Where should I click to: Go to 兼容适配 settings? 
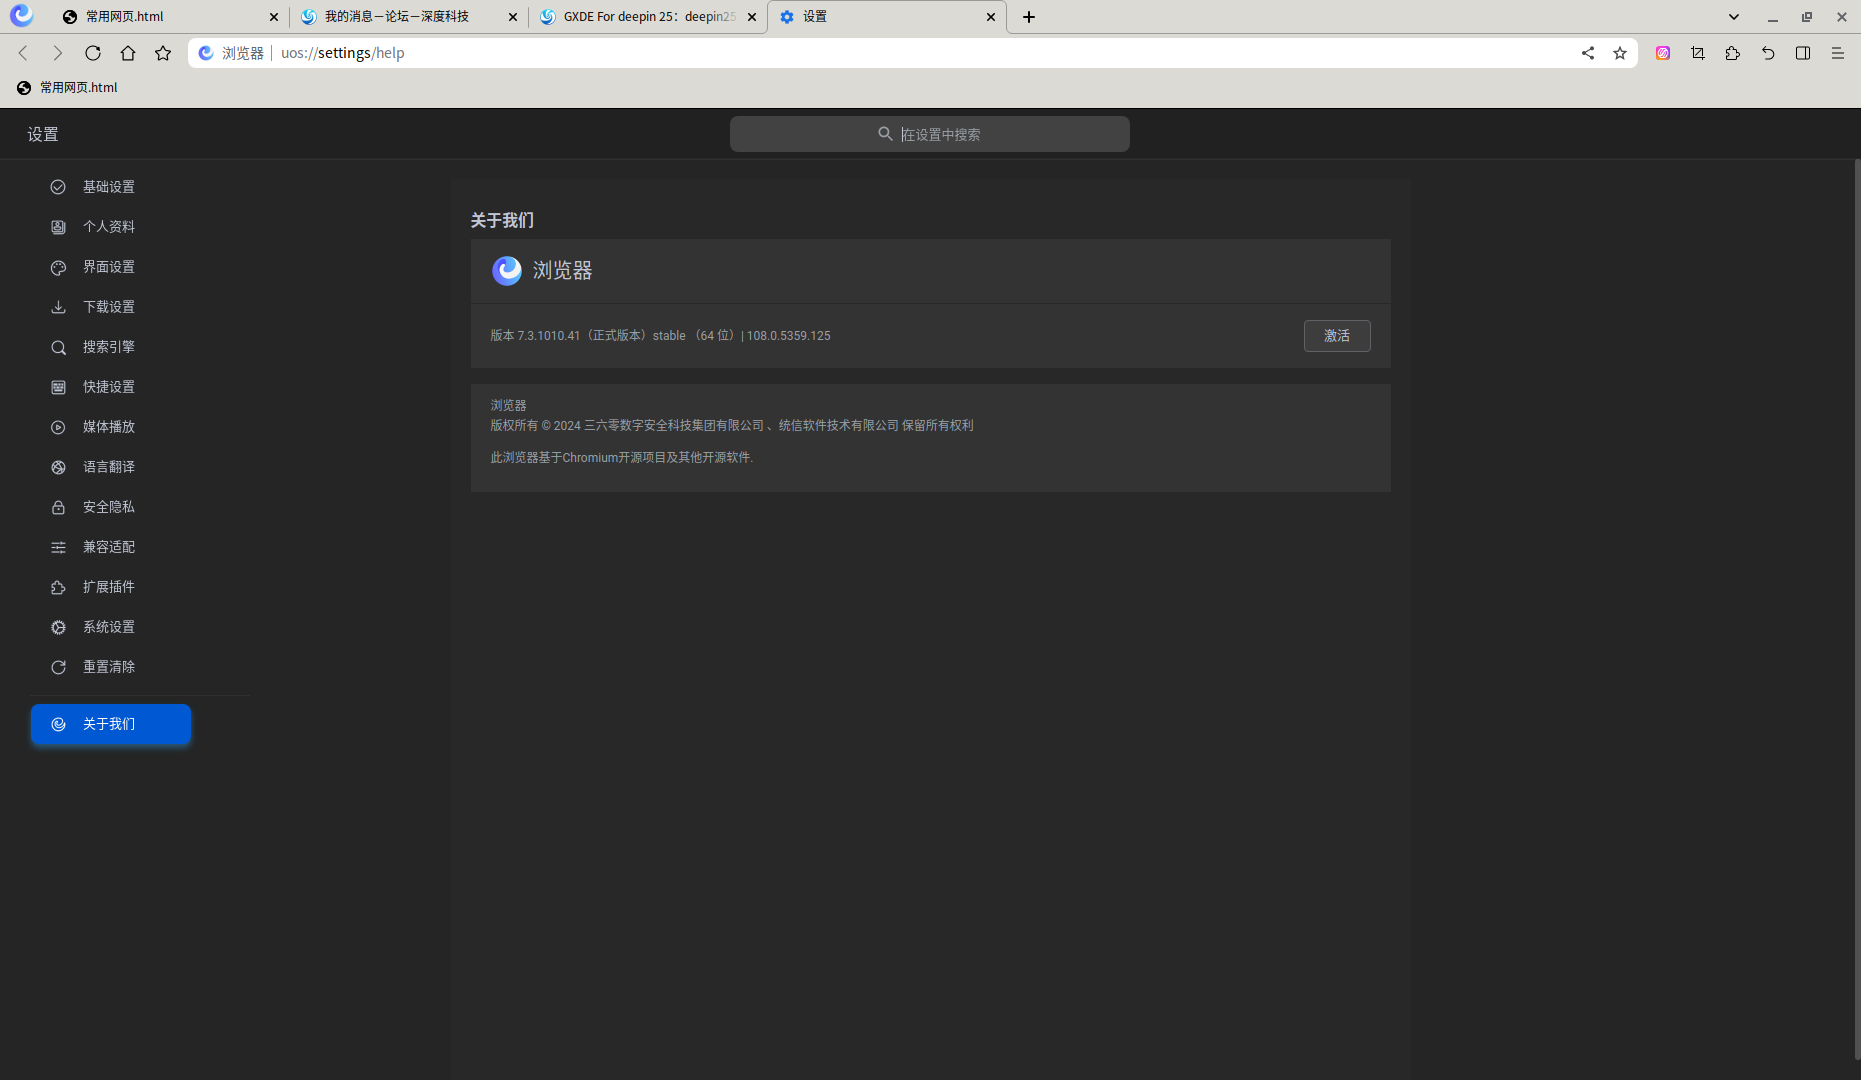tap(108, 547)
